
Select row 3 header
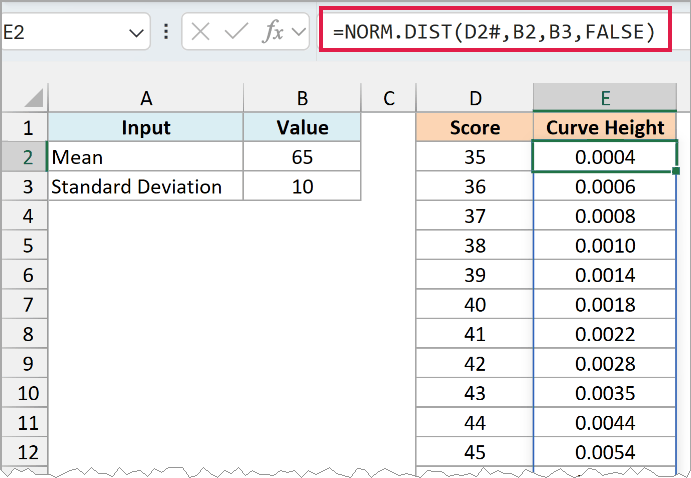(x=24, y=186)
